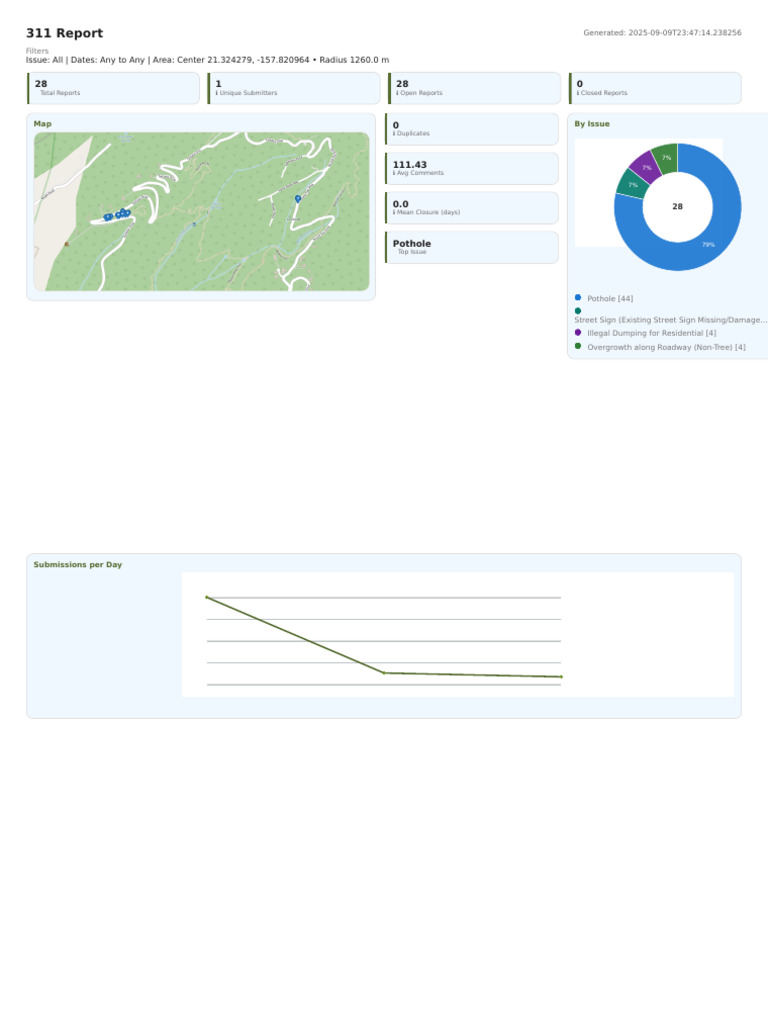Select the purple 7% donut segment
The width and height of the screenshot is (768, 1024).
pyautogui.click(x=645, y=167)
